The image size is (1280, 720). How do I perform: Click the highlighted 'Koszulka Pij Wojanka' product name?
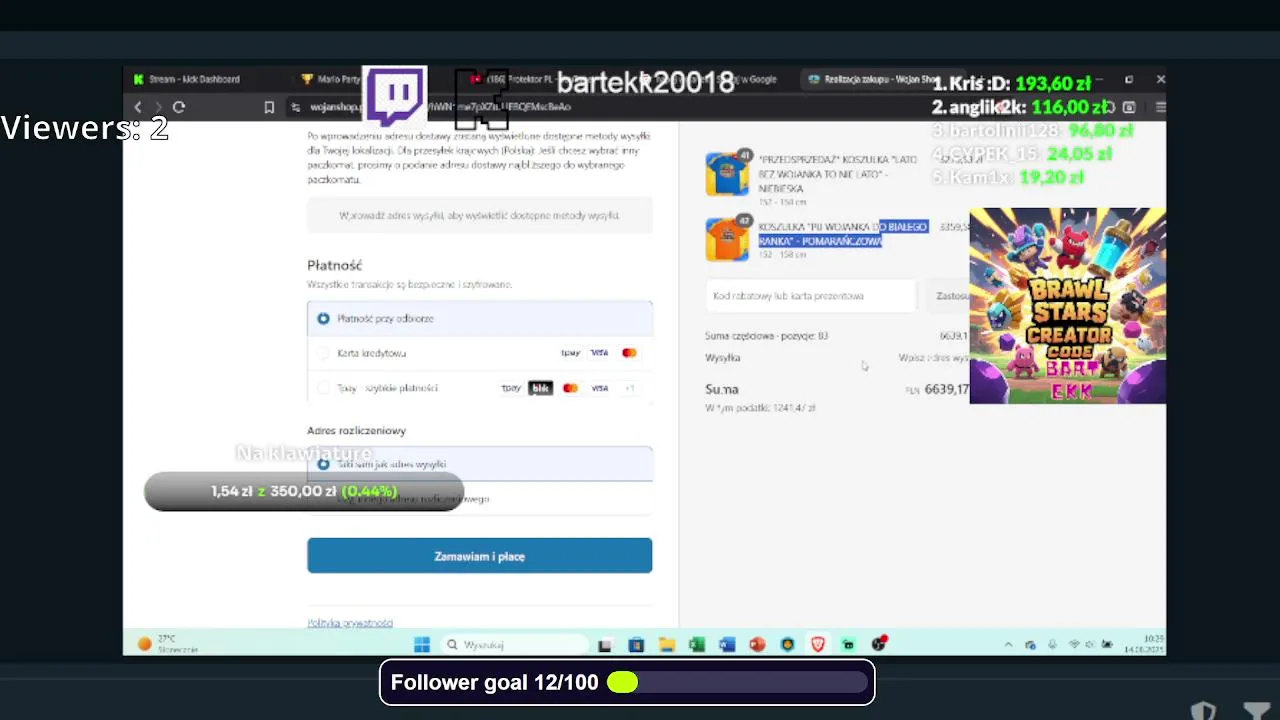pos(843,234)
